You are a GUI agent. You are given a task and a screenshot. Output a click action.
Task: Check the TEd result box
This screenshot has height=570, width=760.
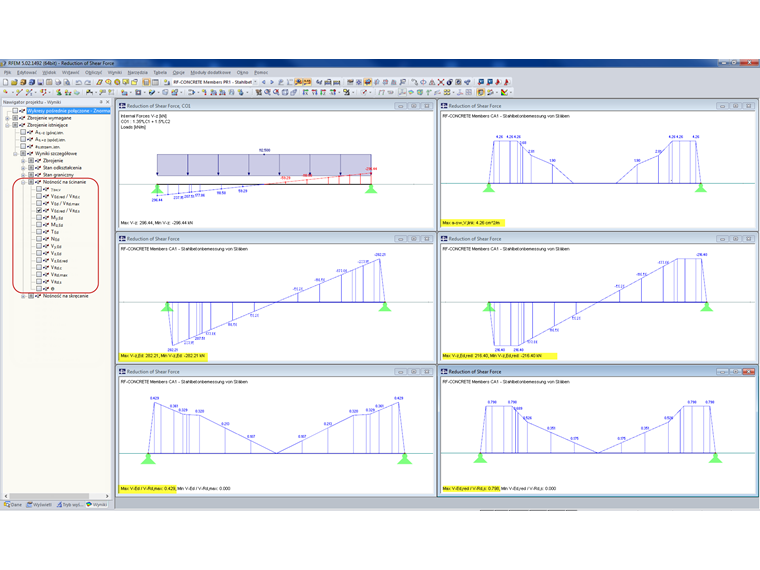(39, 232)
